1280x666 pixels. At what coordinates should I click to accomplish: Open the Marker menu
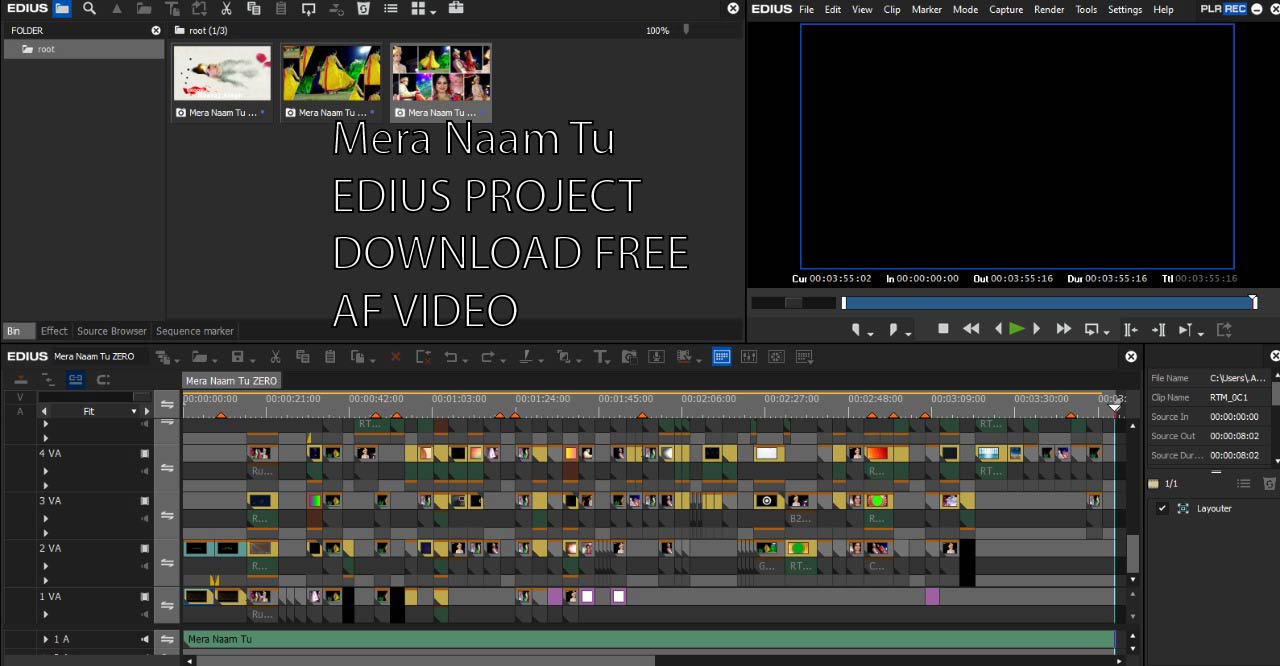pos(927,9)
